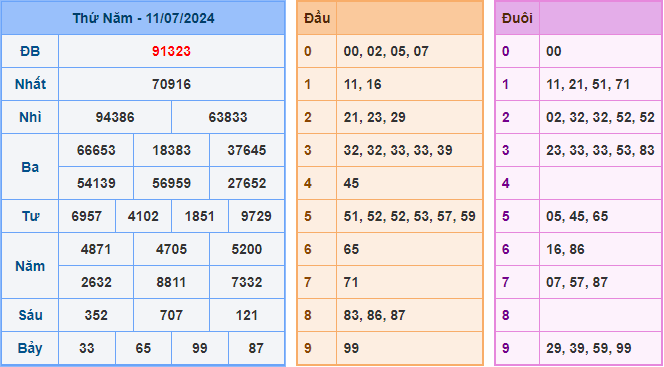Click the Đầu column header
The width and height of the screenshot is (664, 367).
point(317,18)
